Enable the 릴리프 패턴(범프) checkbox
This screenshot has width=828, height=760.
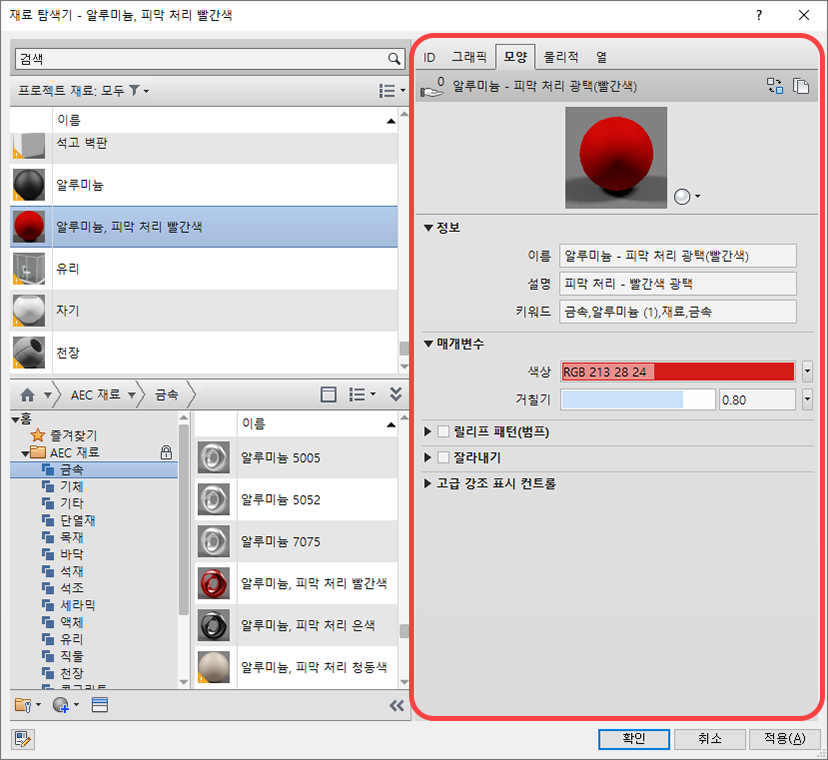(444, 432)
